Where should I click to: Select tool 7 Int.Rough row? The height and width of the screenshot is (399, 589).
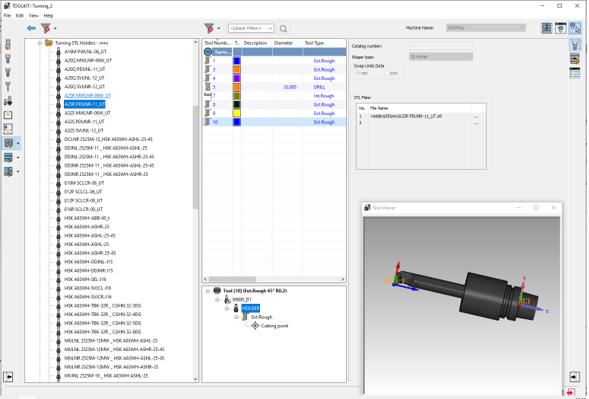tap(275, 95)
